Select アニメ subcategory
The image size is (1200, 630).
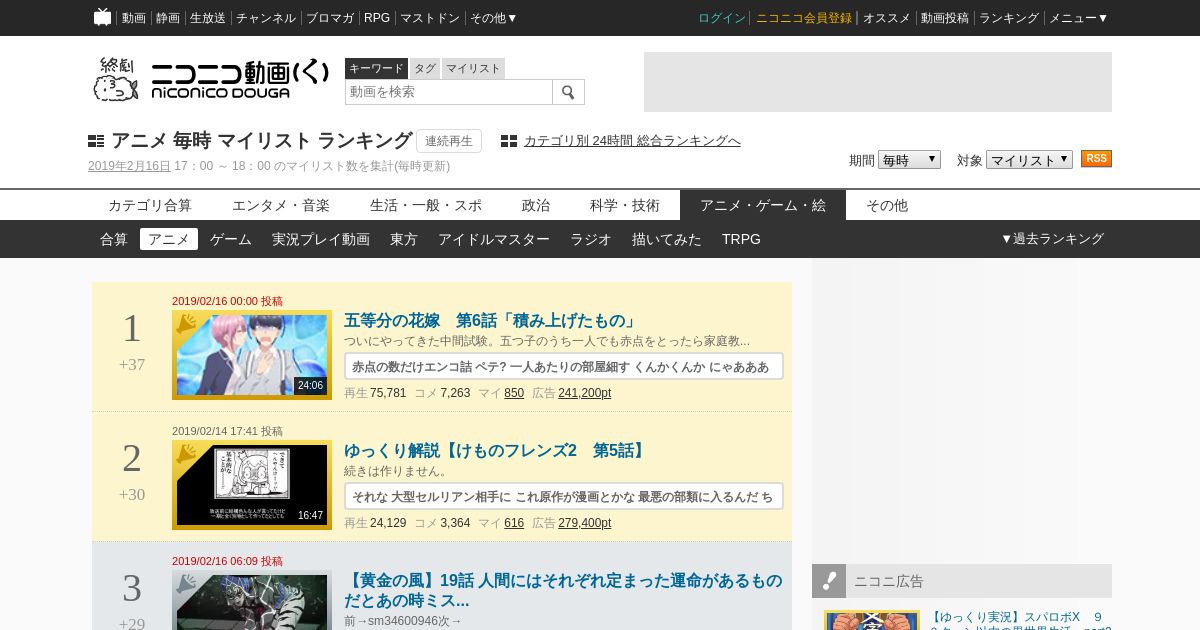click(169, 239)
